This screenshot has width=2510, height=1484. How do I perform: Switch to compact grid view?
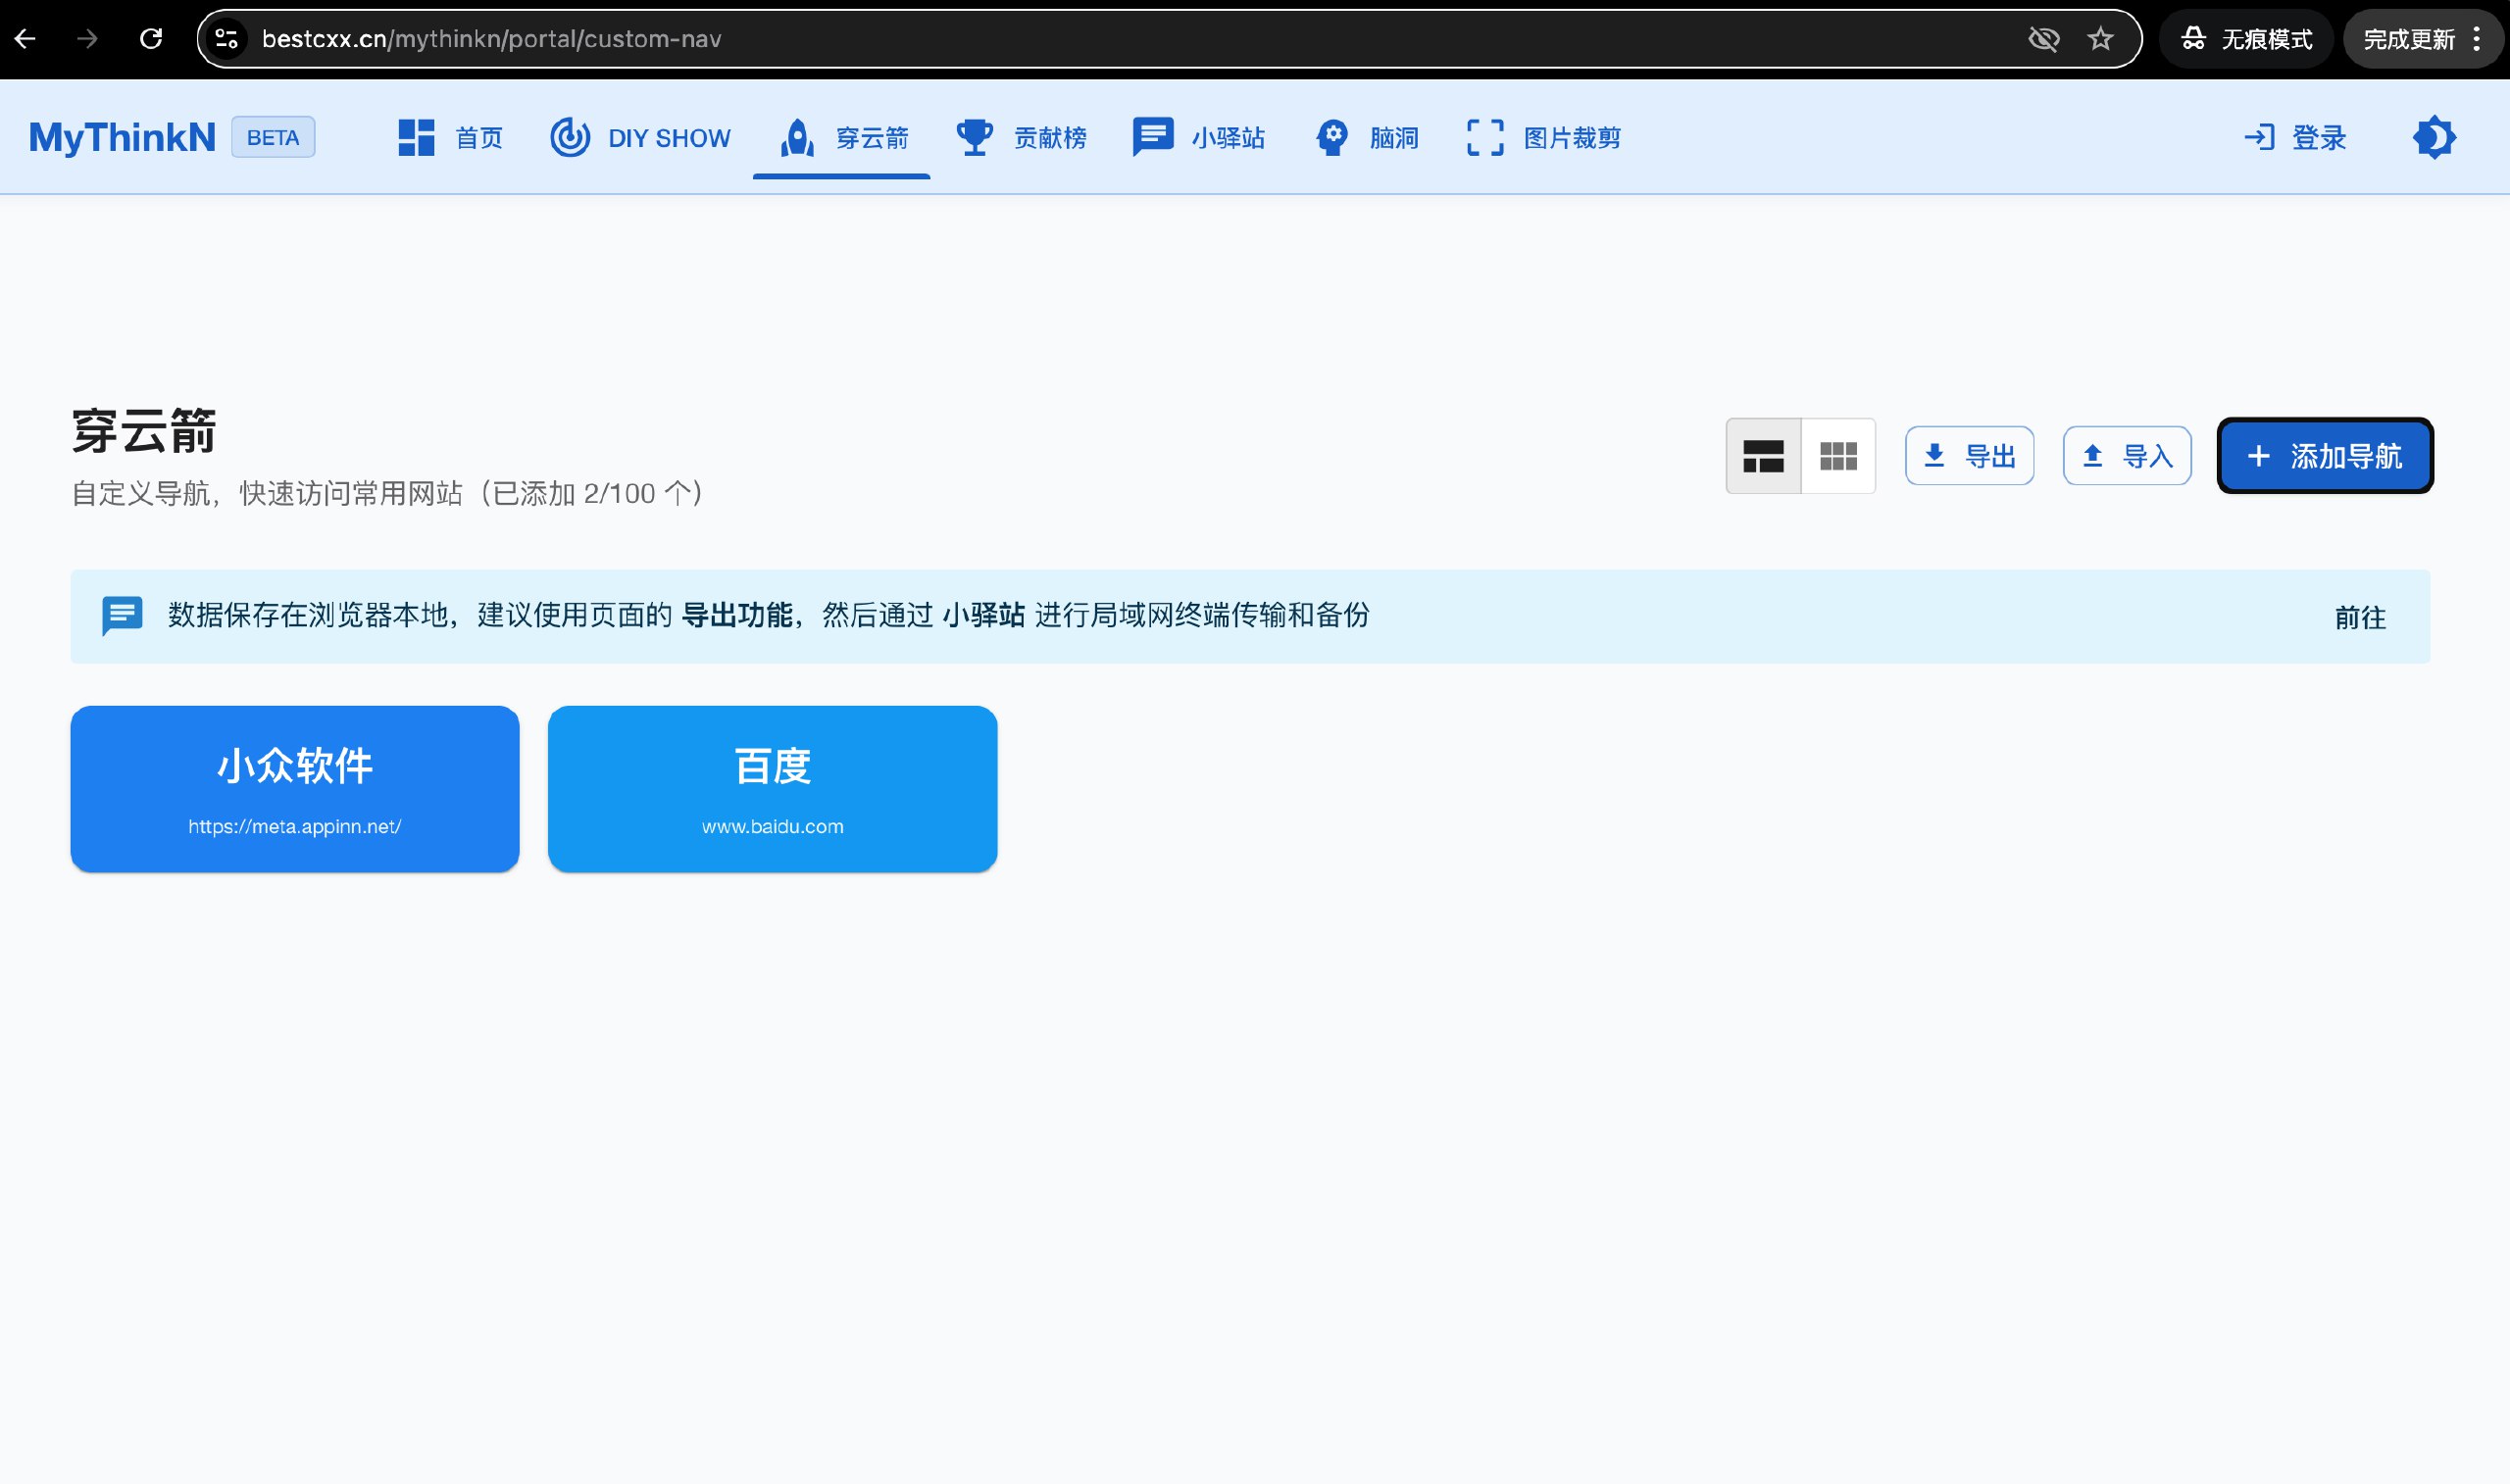tap(1838, 456)
